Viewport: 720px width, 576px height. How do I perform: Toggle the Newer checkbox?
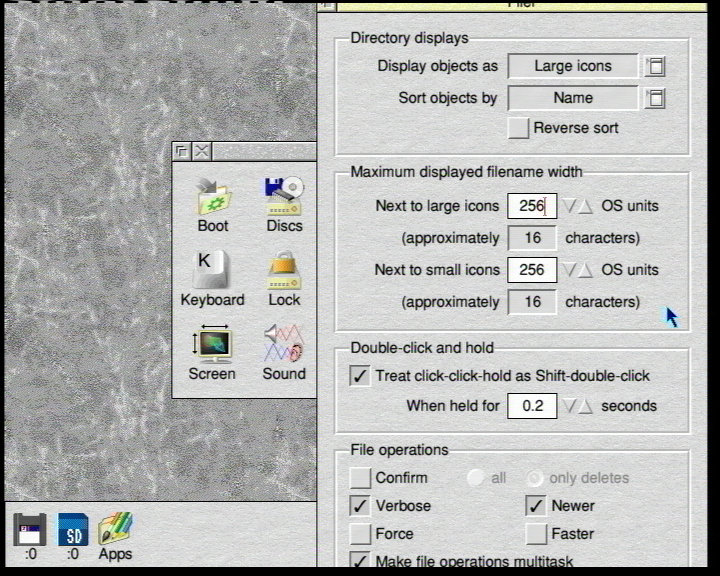click(x=536, y=506)
